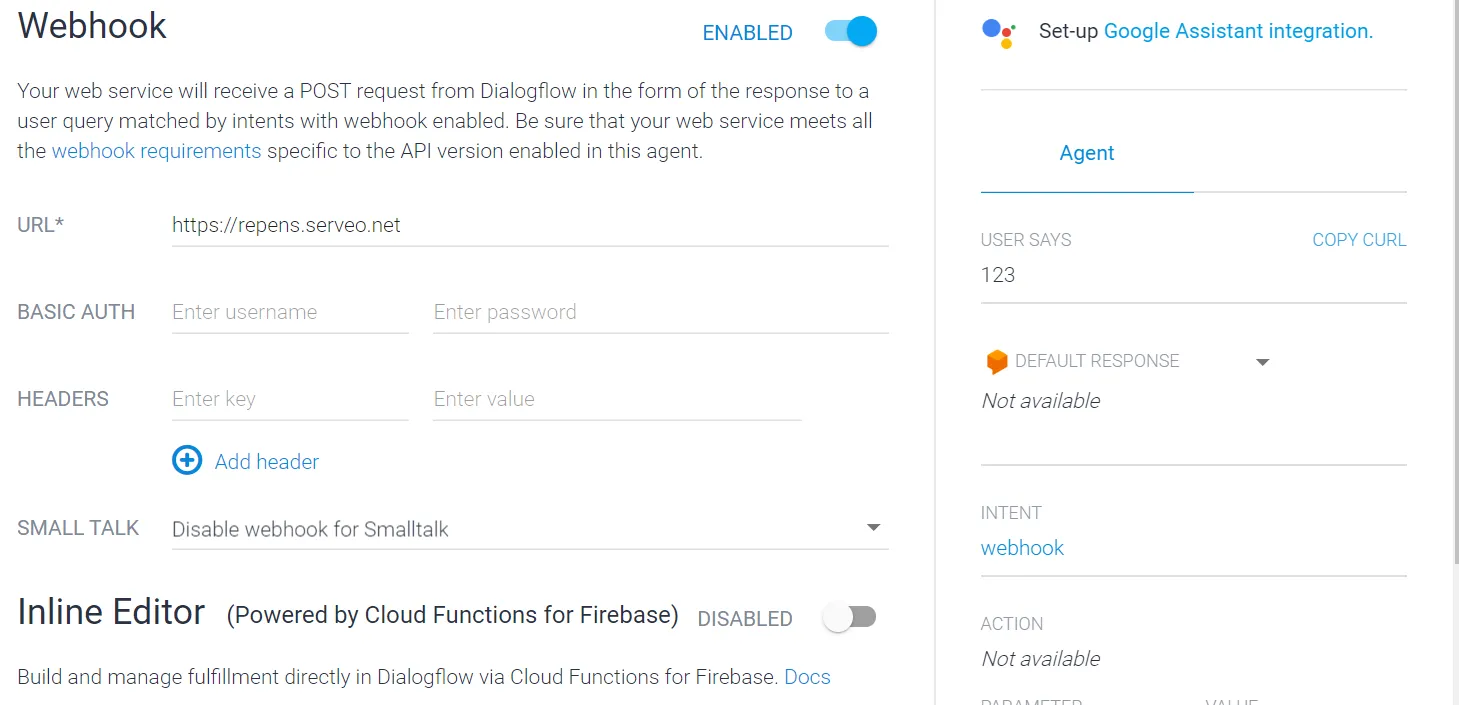
Task: Open the Inline Editor Docs link
Action: [x=807, y=677]
